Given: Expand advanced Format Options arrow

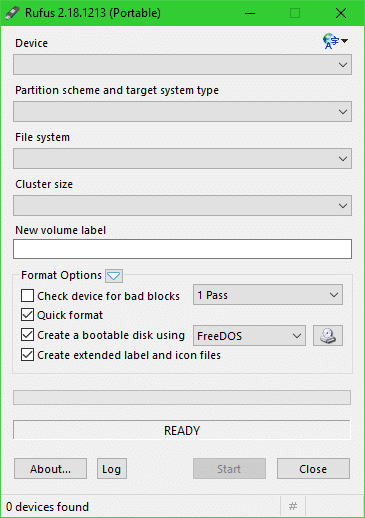Looking at the screenshot, I should 114,276.
